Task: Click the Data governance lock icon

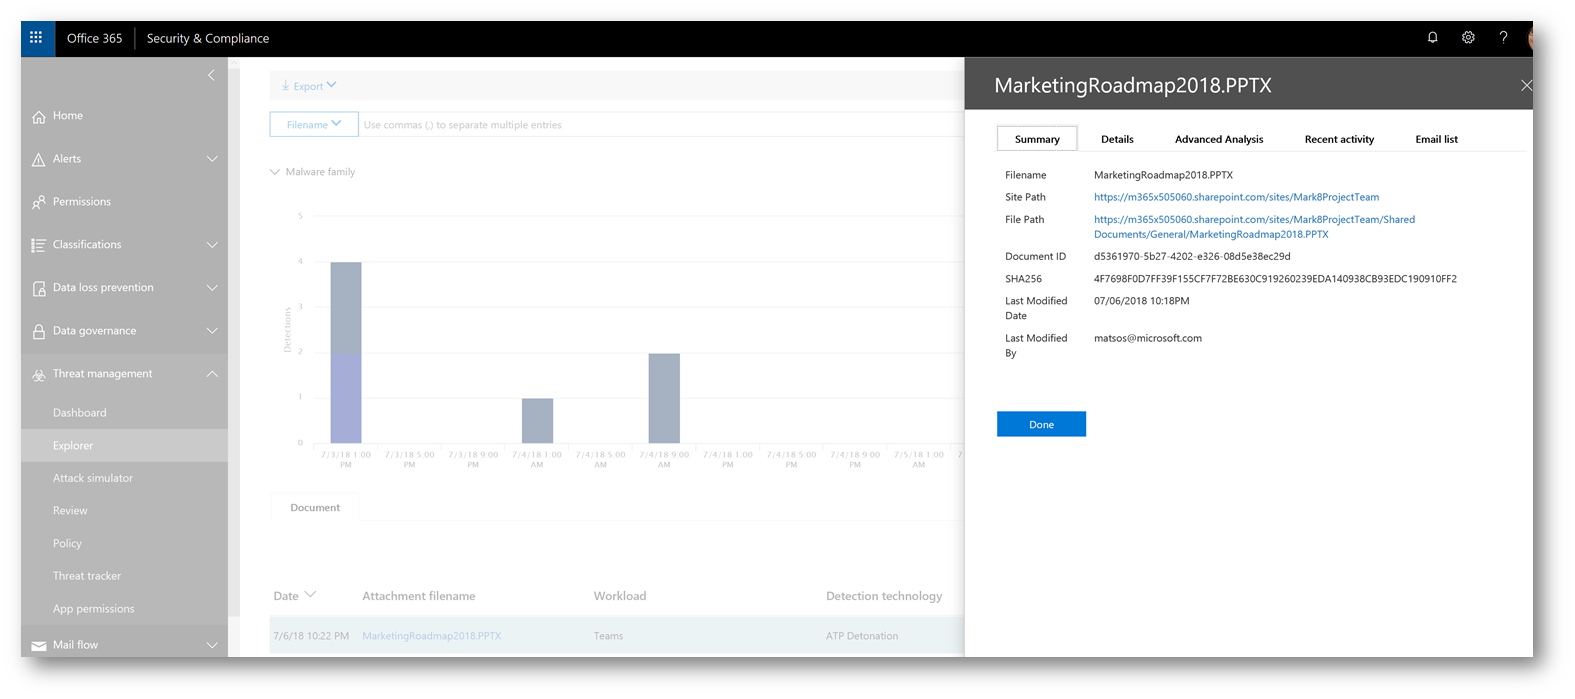Action: tap(39, 331)
